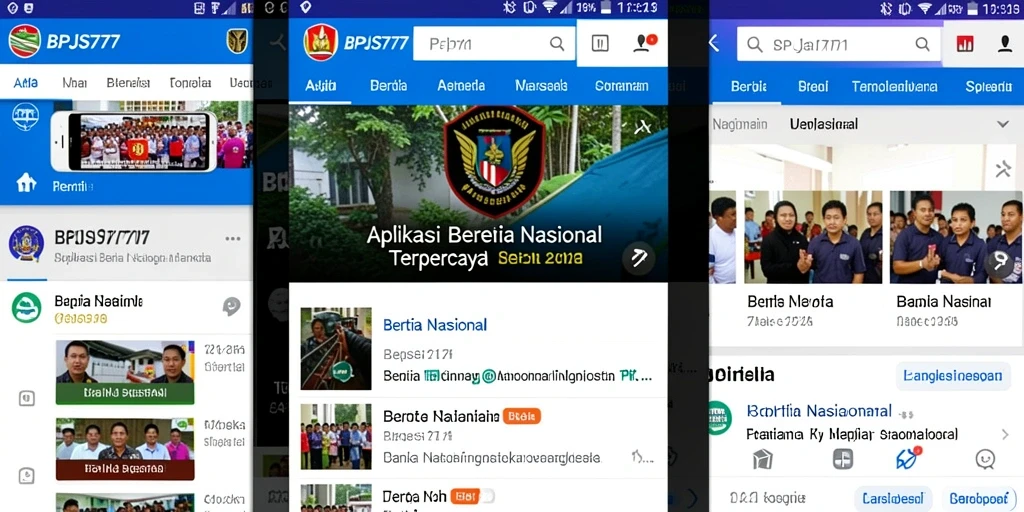Image resolution: width=1024 pixels, height=512 pixels.
Task: Tap the crossed-tools icon on the middle banner
Action: 643,127
